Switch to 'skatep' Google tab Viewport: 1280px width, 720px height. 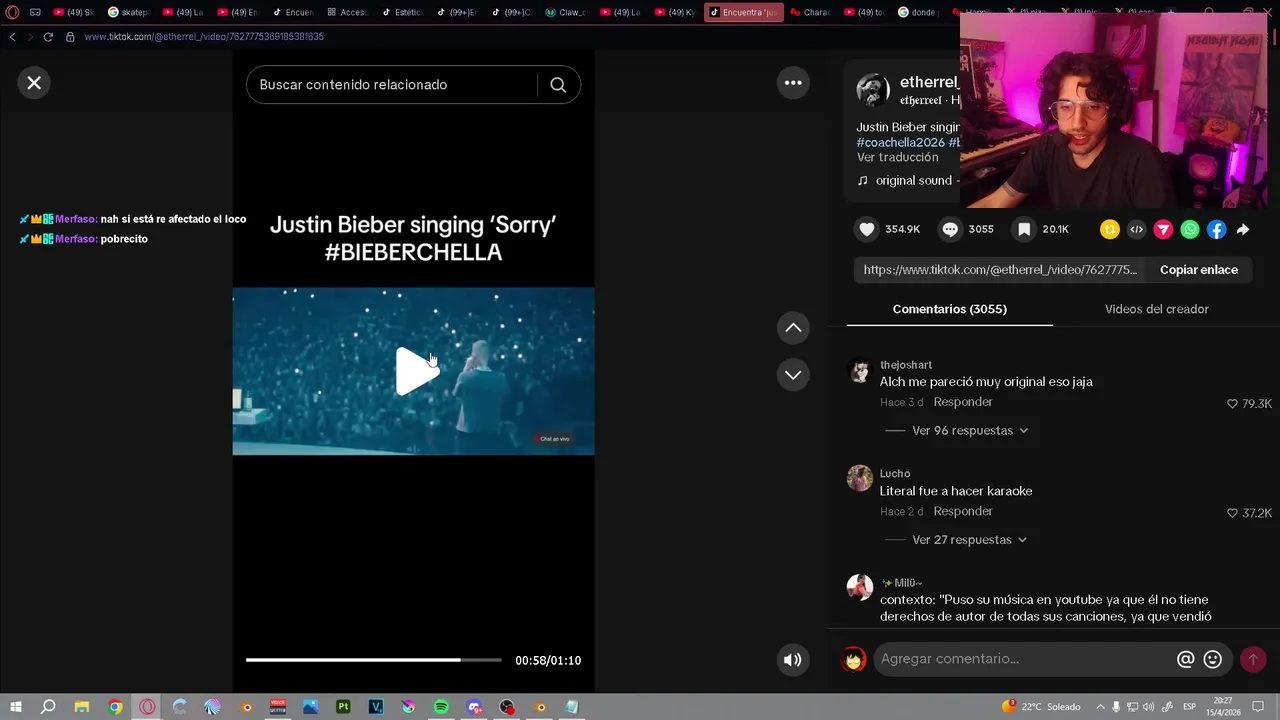(x=128, y=12)
